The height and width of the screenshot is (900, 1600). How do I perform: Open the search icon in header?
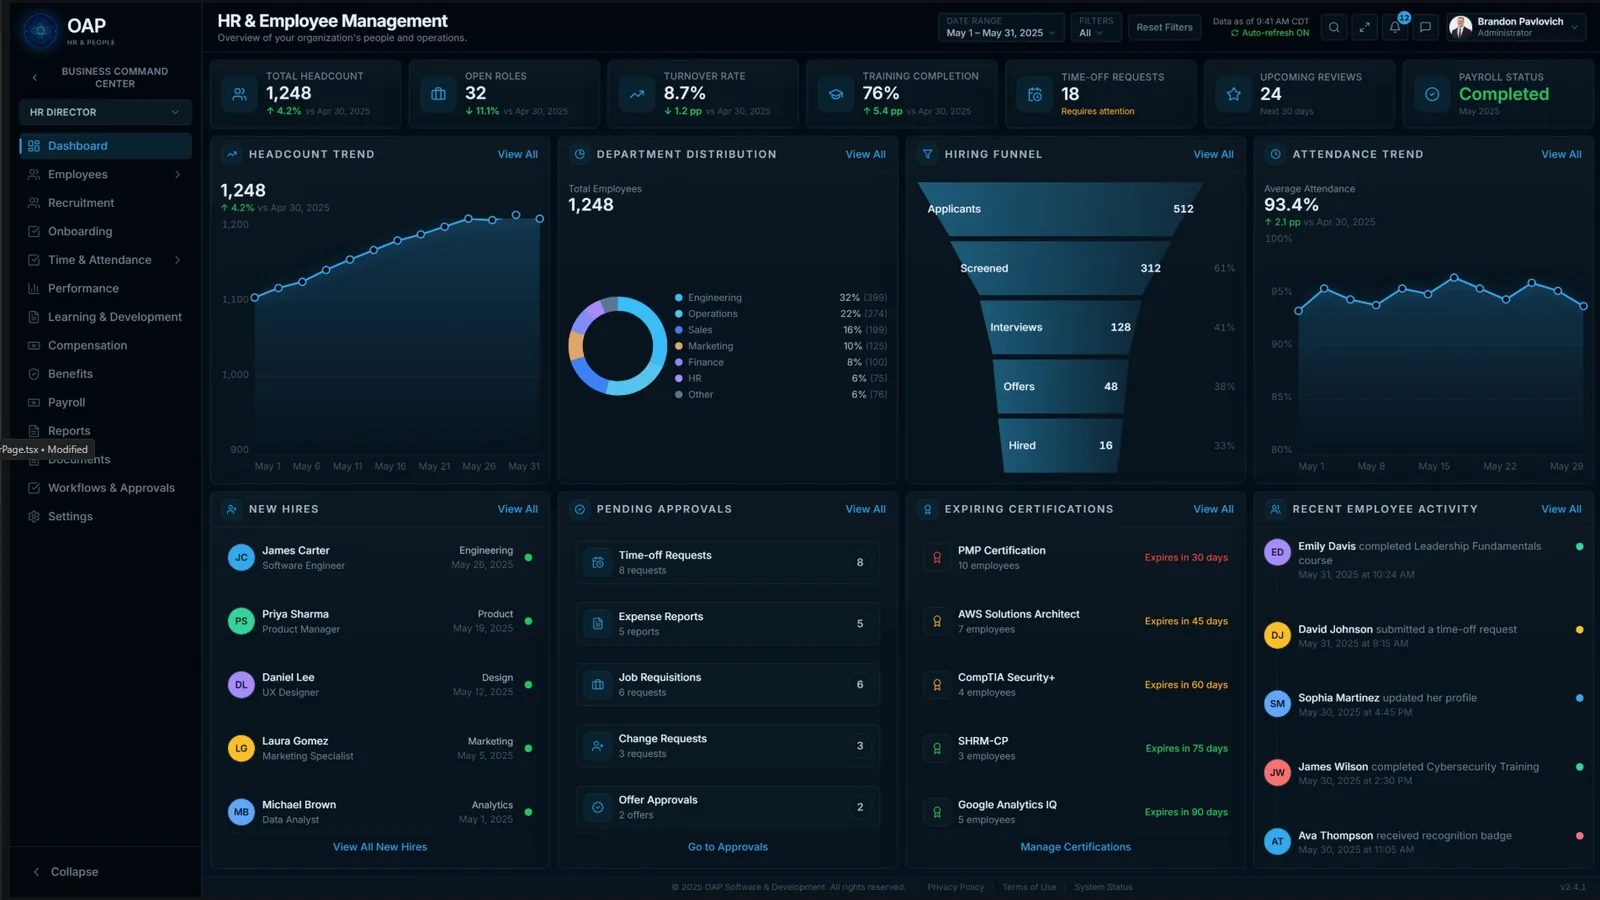tap(1334, 28)
